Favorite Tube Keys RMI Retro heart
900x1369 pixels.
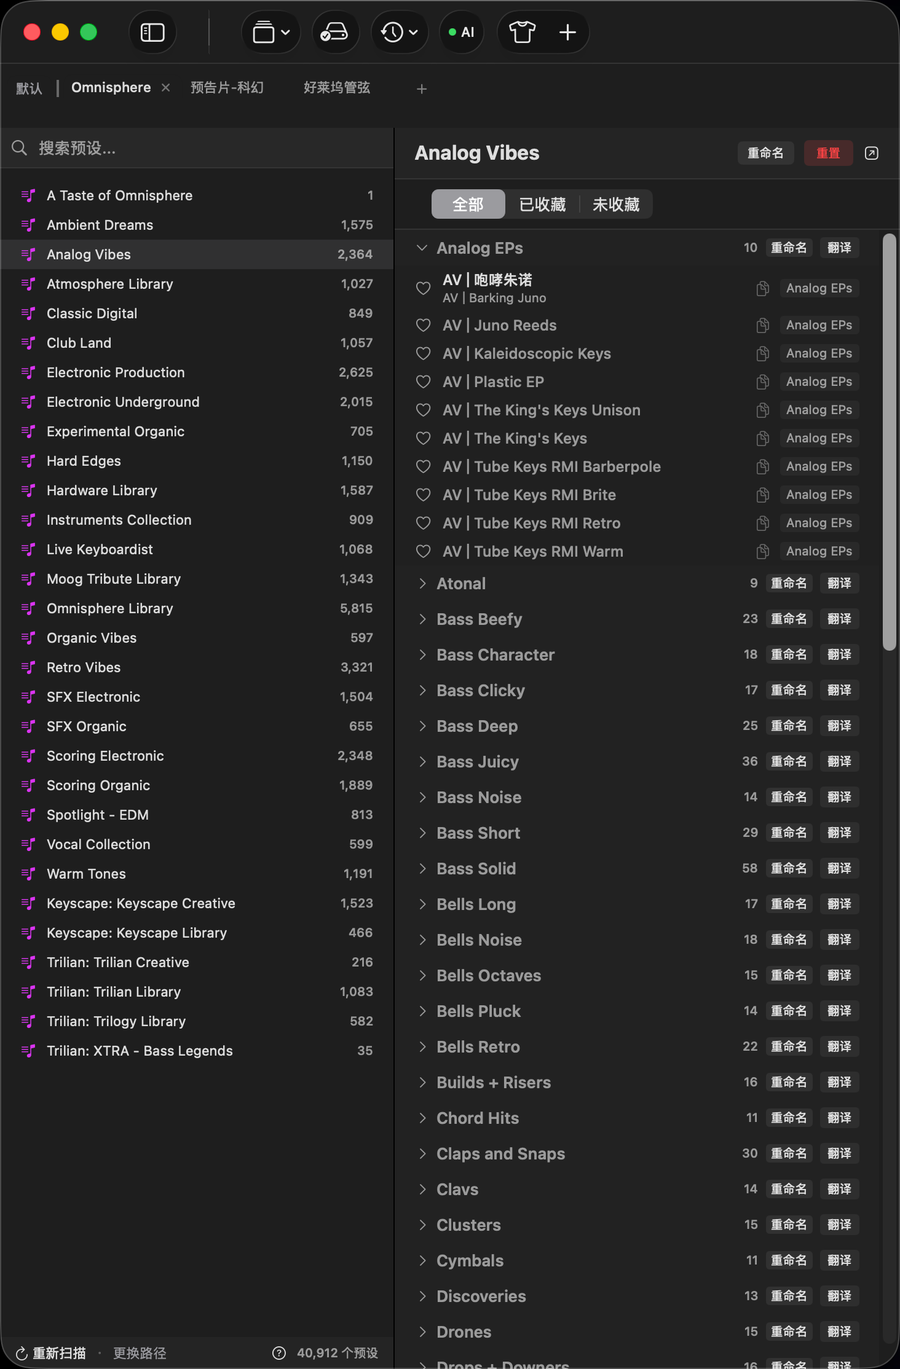(x=423, y=523)
